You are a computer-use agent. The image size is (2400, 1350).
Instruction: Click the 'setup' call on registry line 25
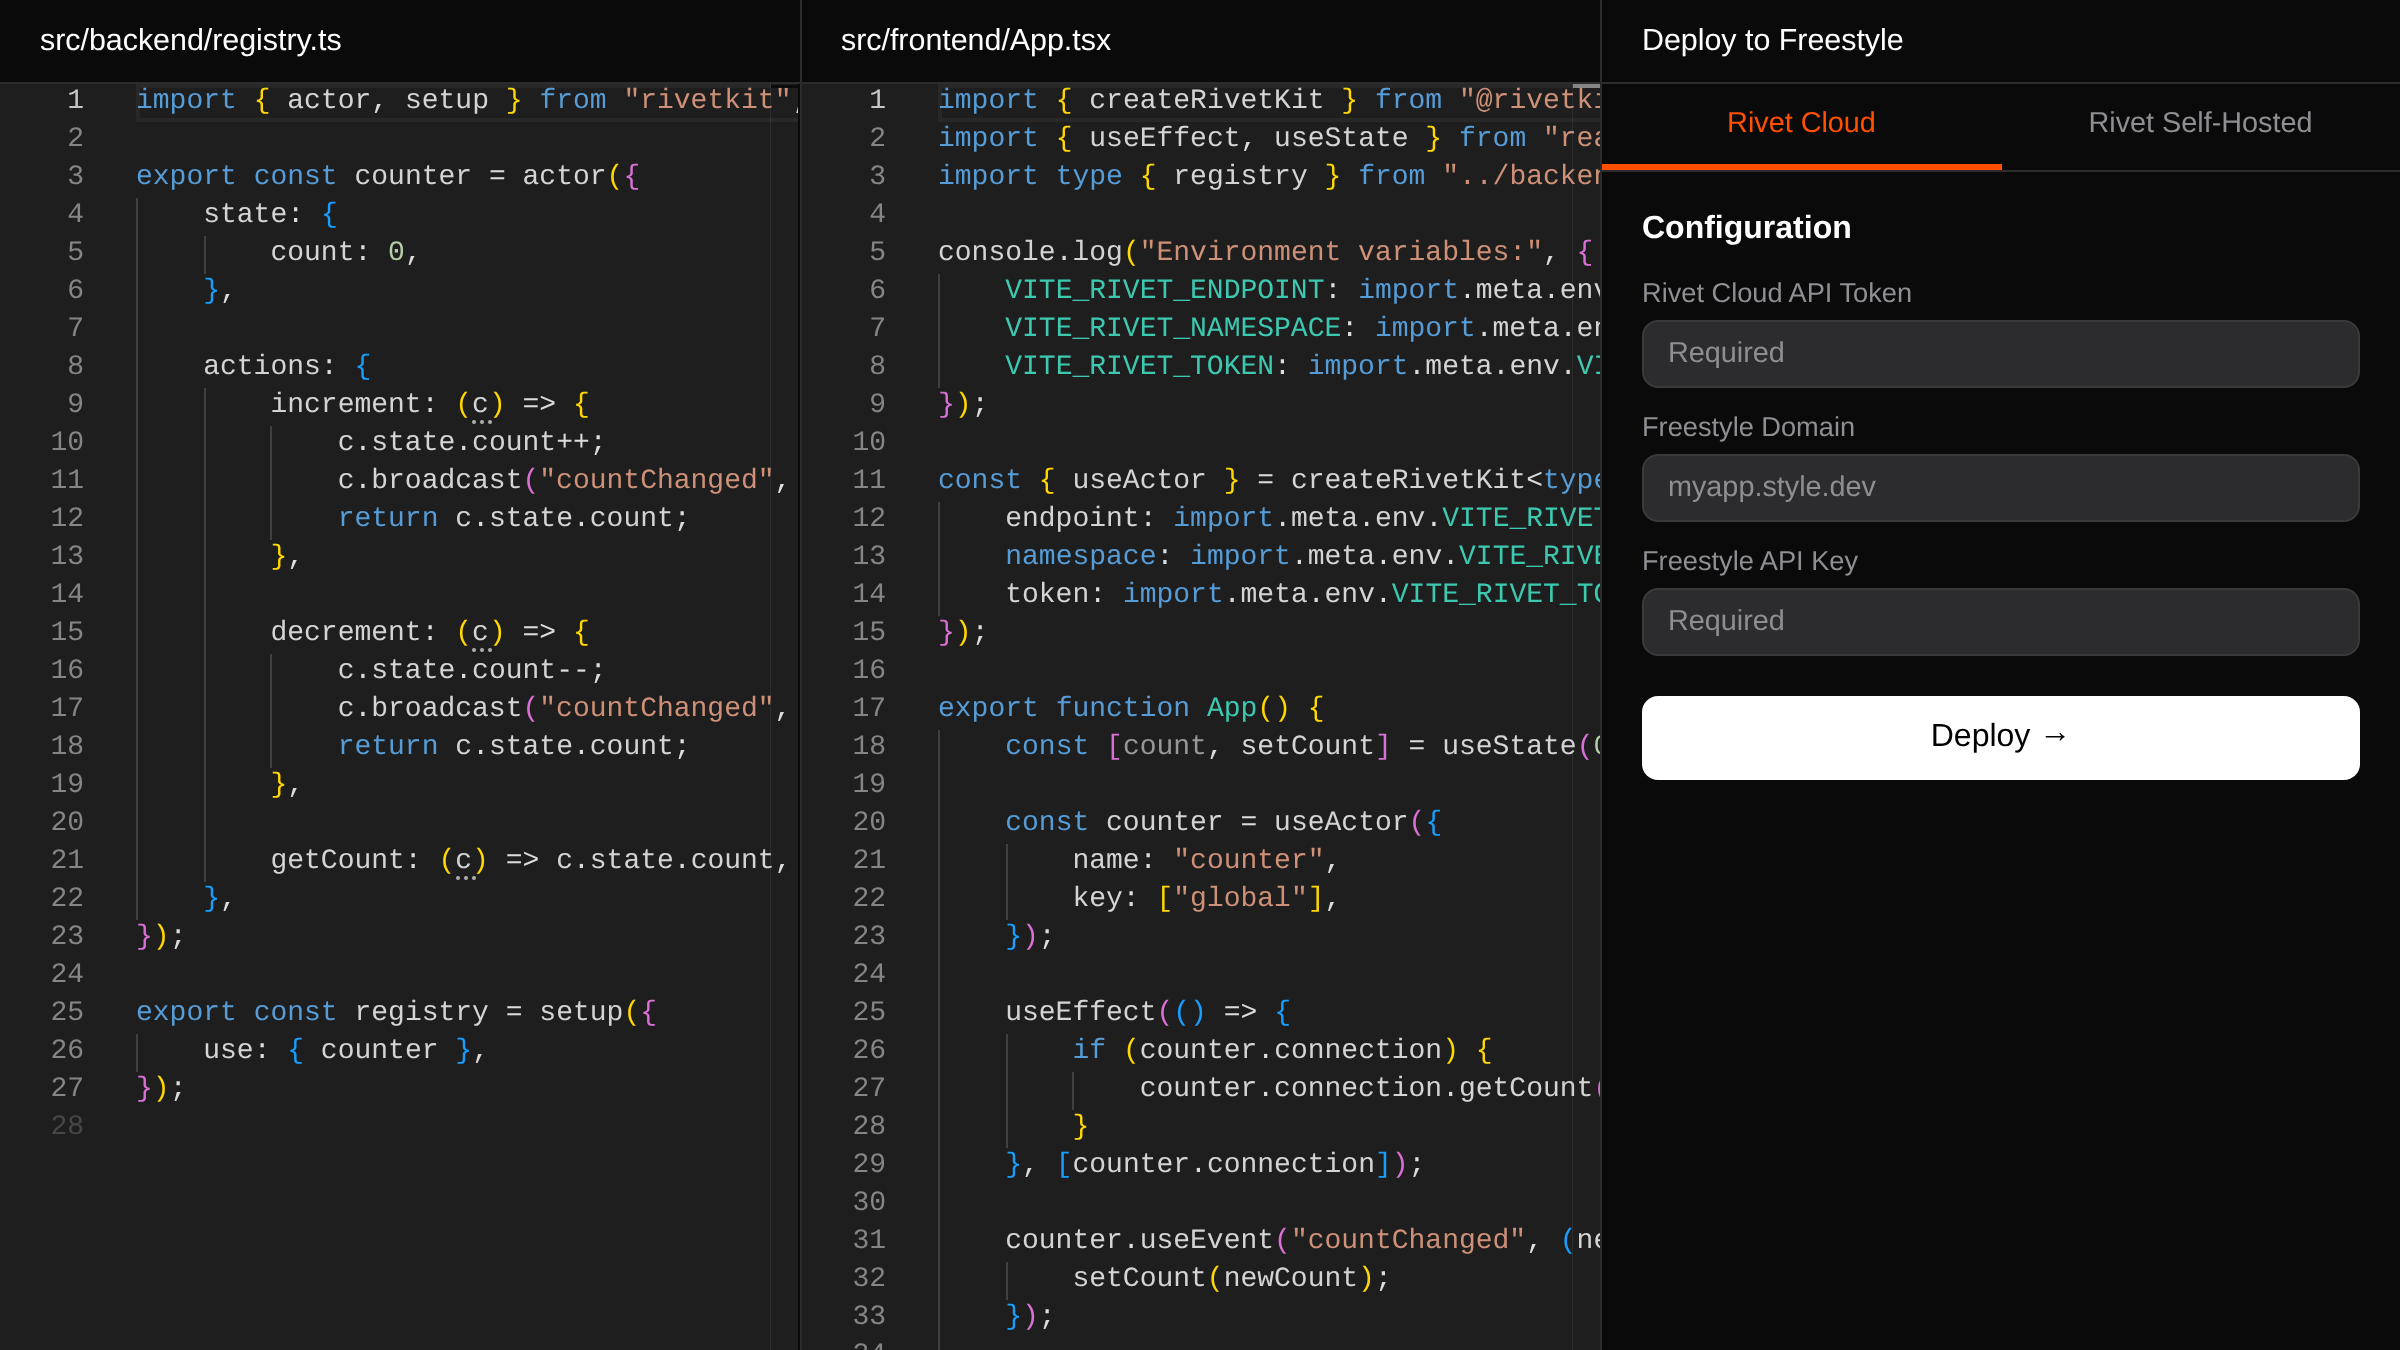pyautogui.click(x=581, y=1011)
